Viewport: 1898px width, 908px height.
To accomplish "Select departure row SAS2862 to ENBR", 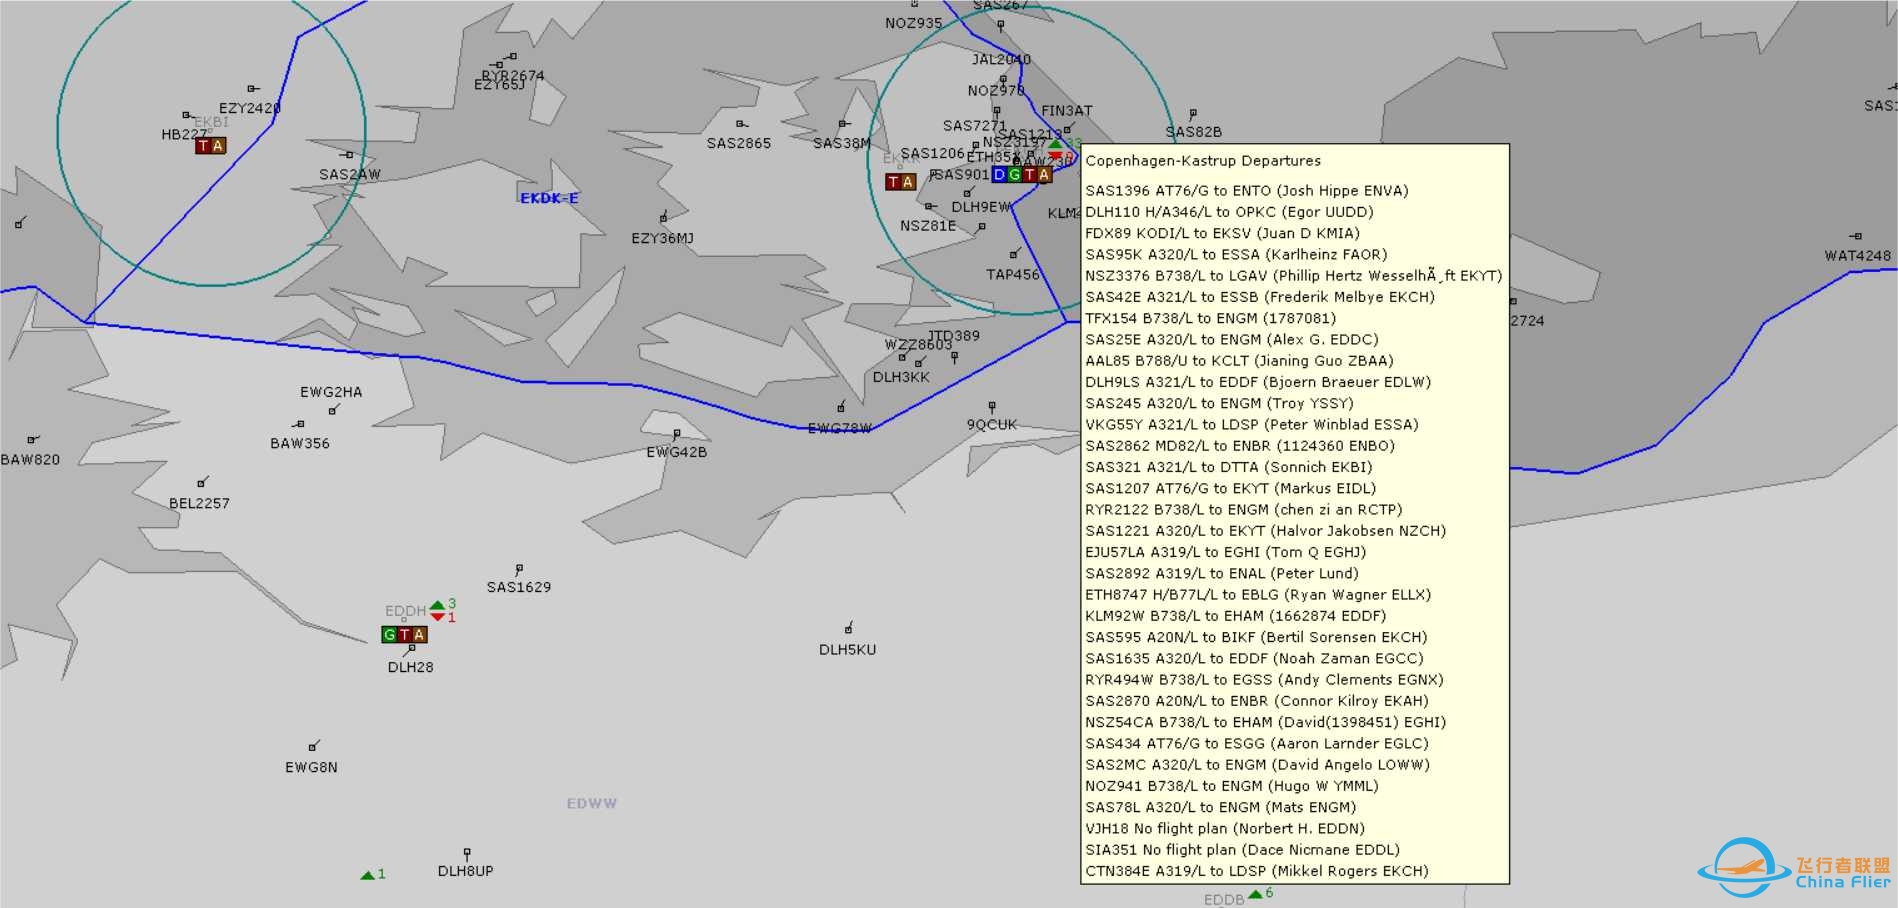I will [1240, 446].
